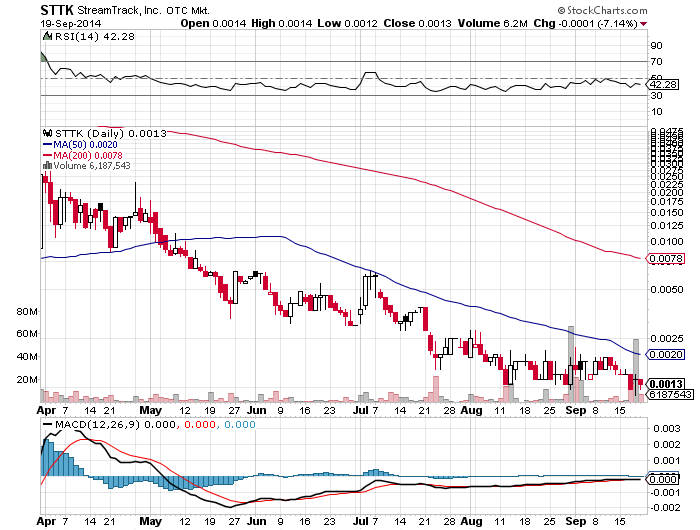Click the -0.002 MACD axis label
Viewport: 700px width, 530px height.
click(x=665, y=508)
